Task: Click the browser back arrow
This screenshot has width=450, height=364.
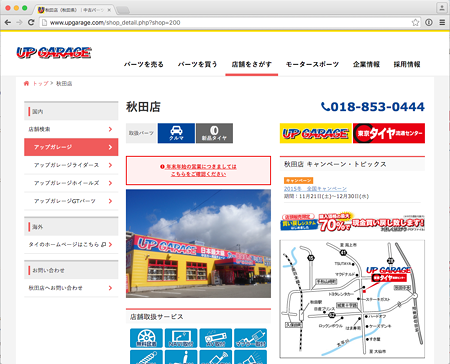Action: pos(8,22)
